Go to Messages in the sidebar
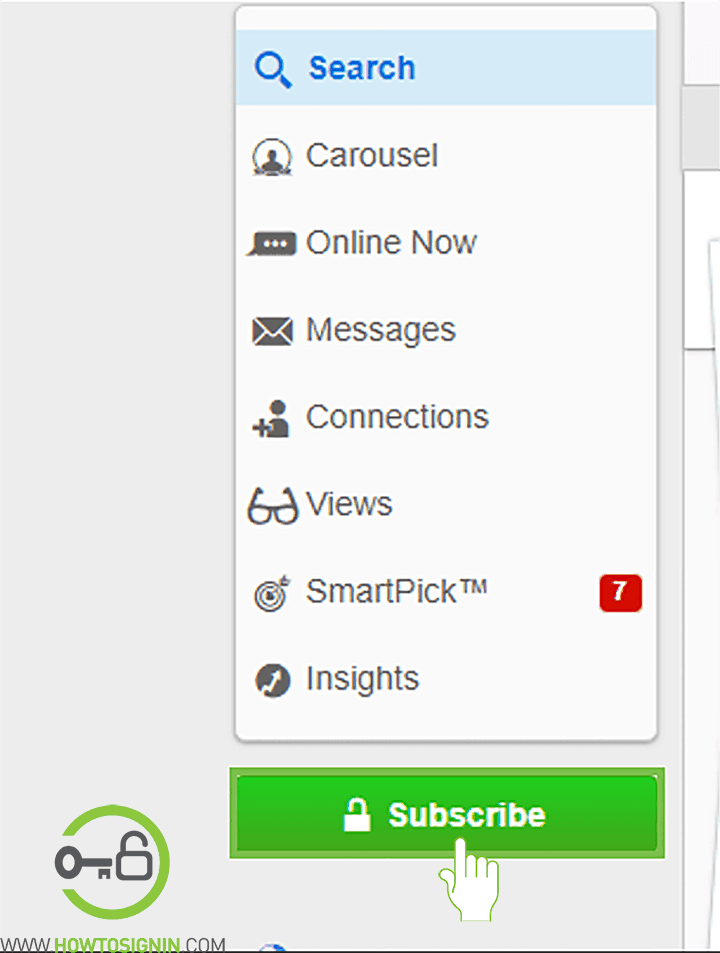The height and width of the screenshot is (953, 720). coord(446,330)
